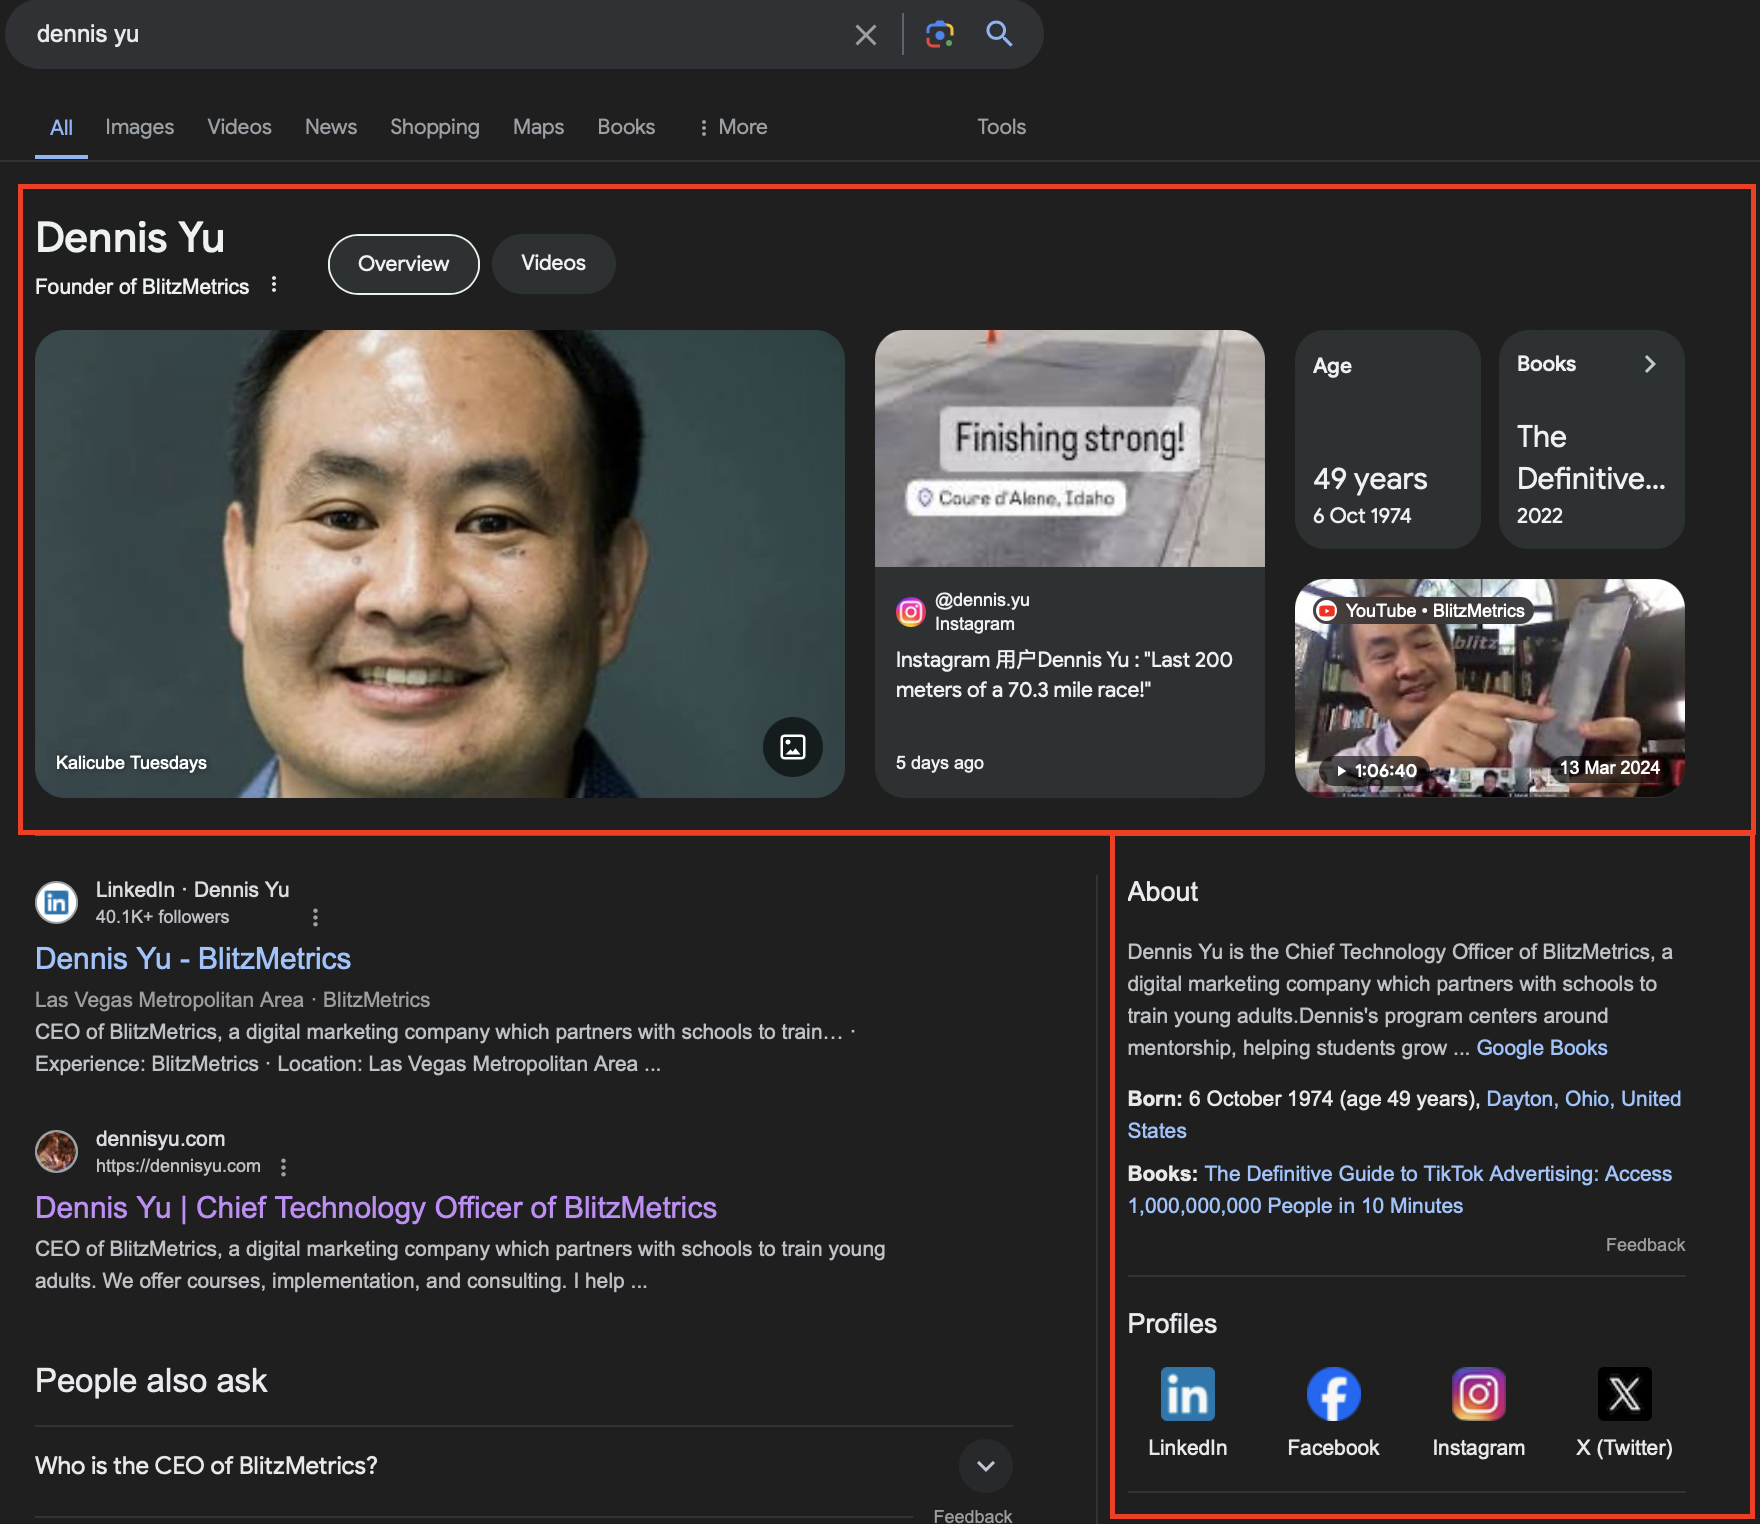Click the dennisyu.com site favicon
Screen dimensions: 1760x1524
click(57, 1151)
